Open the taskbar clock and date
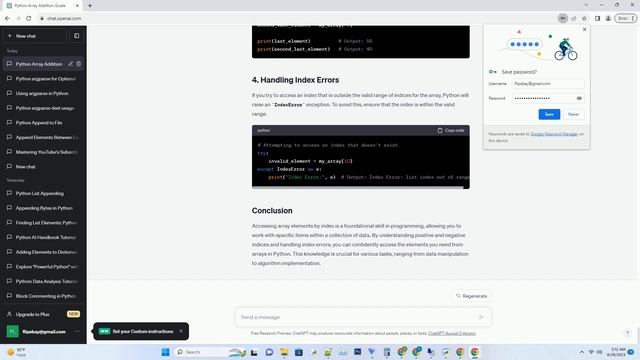This screenshot has width=640, height=360. [616, 352]
